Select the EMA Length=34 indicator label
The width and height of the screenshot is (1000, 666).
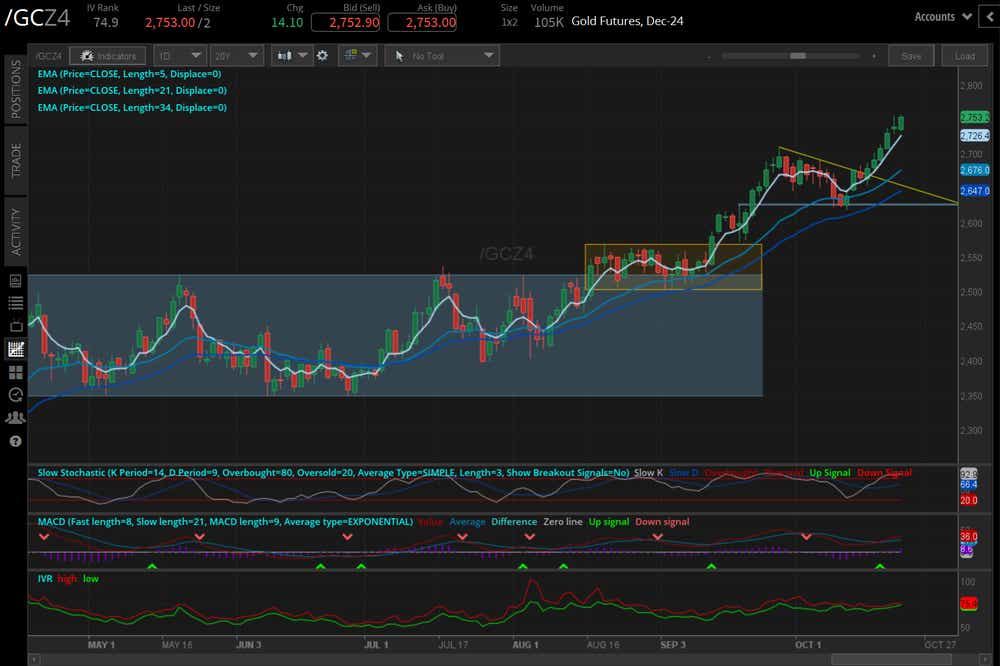(132, 108)
